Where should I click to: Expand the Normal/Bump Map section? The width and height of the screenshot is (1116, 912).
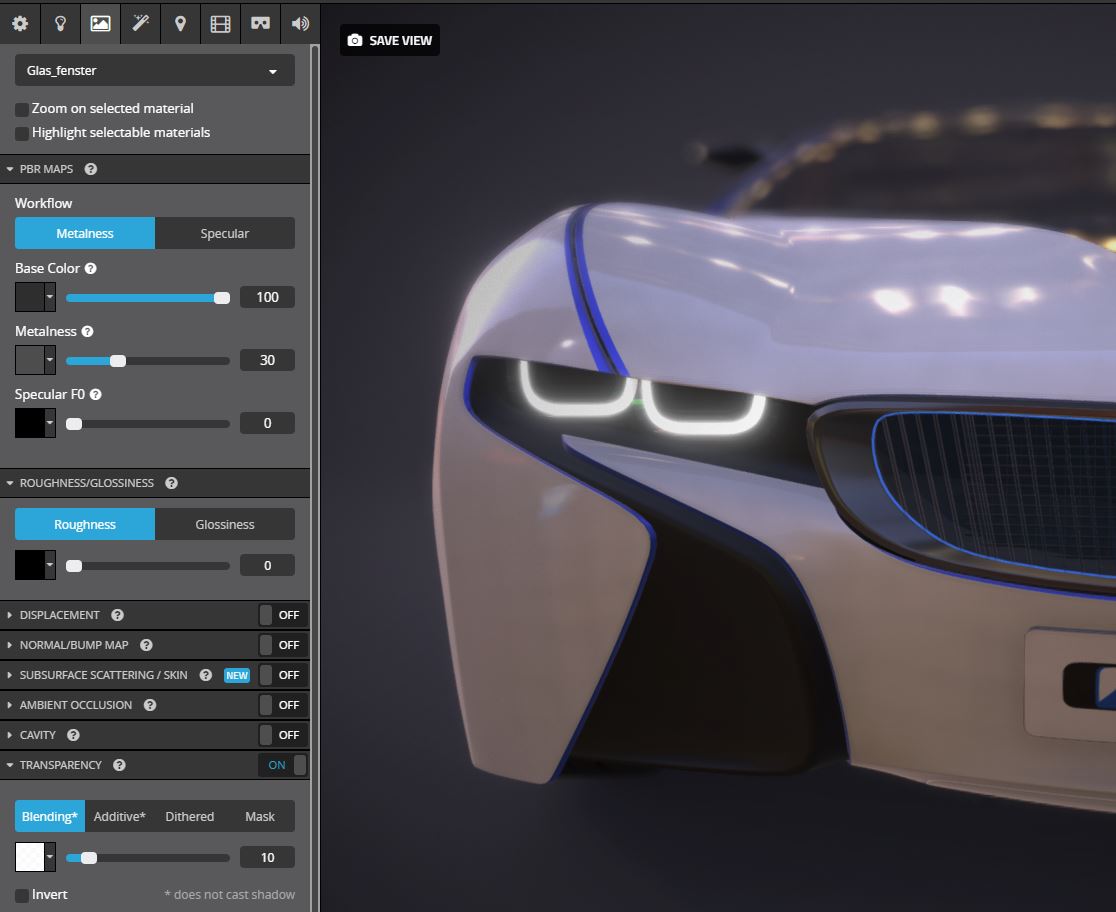coord(10,645)
